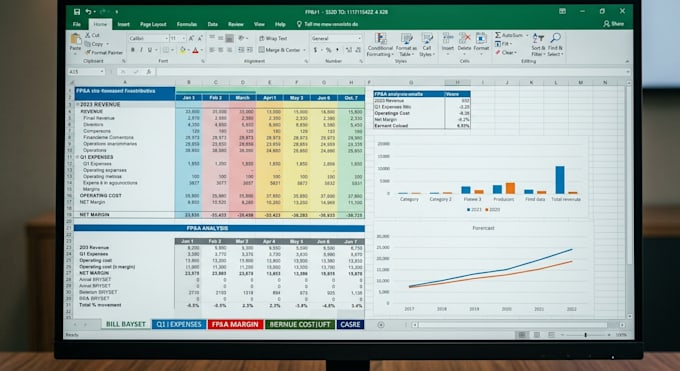Toggle middle vertical alignment

coord(220,38)
